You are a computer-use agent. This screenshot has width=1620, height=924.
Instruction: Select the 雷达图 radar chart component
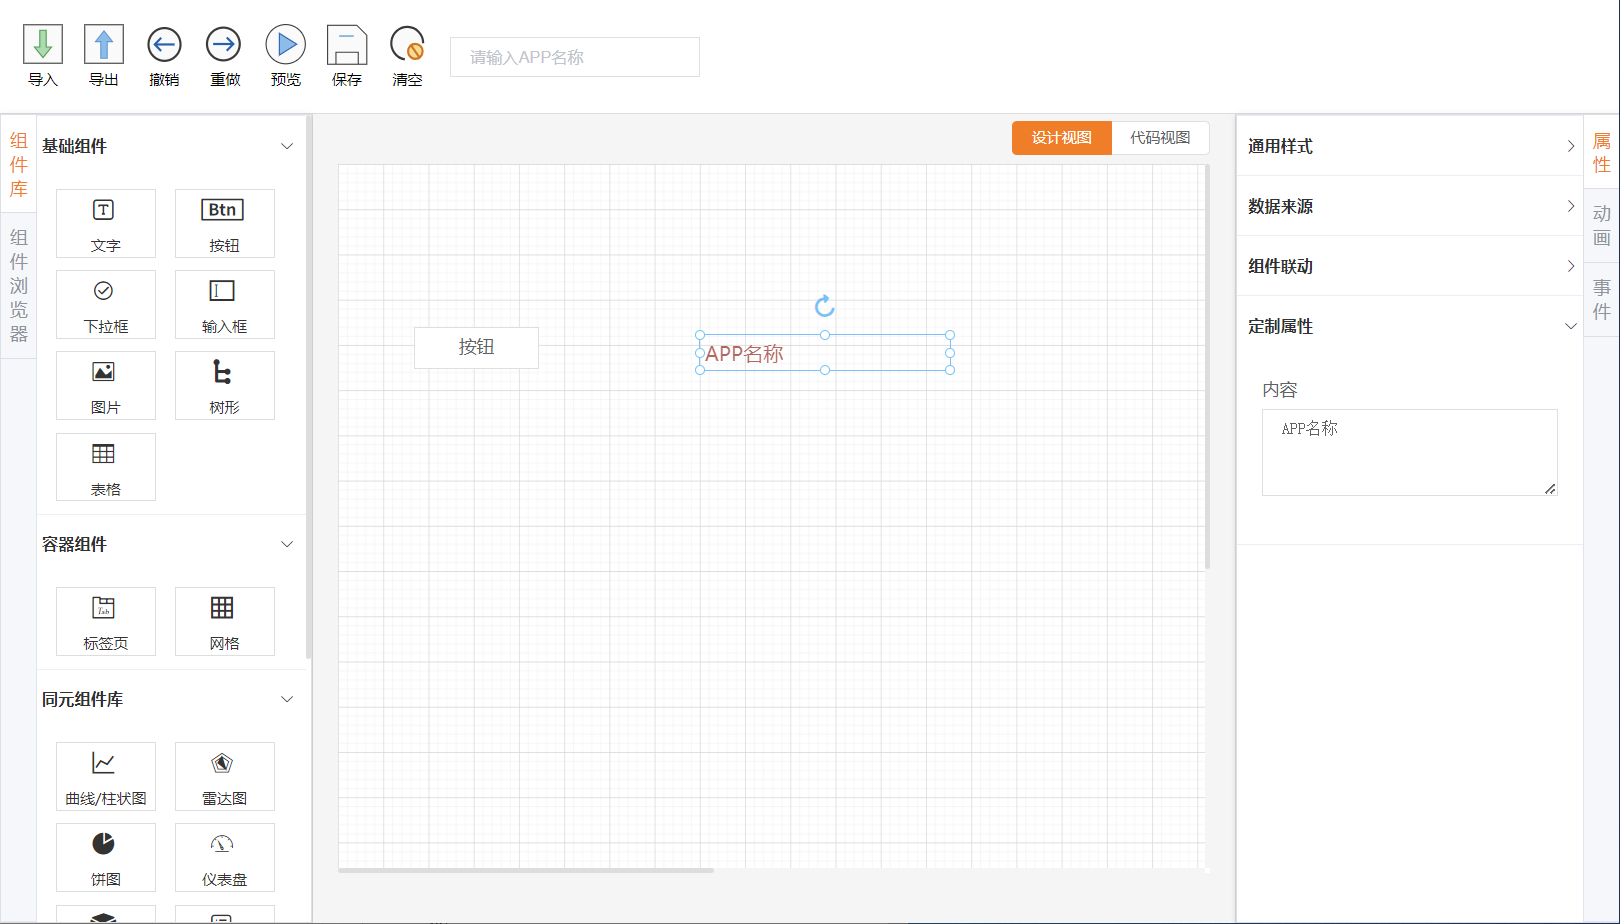225,777
